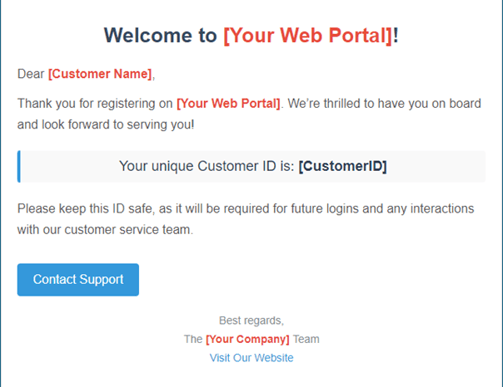Click the [Customer Name] placeholder in greeting
This screenshot has width=503, height=387.
pyautogui.click(x=100, y=74)
